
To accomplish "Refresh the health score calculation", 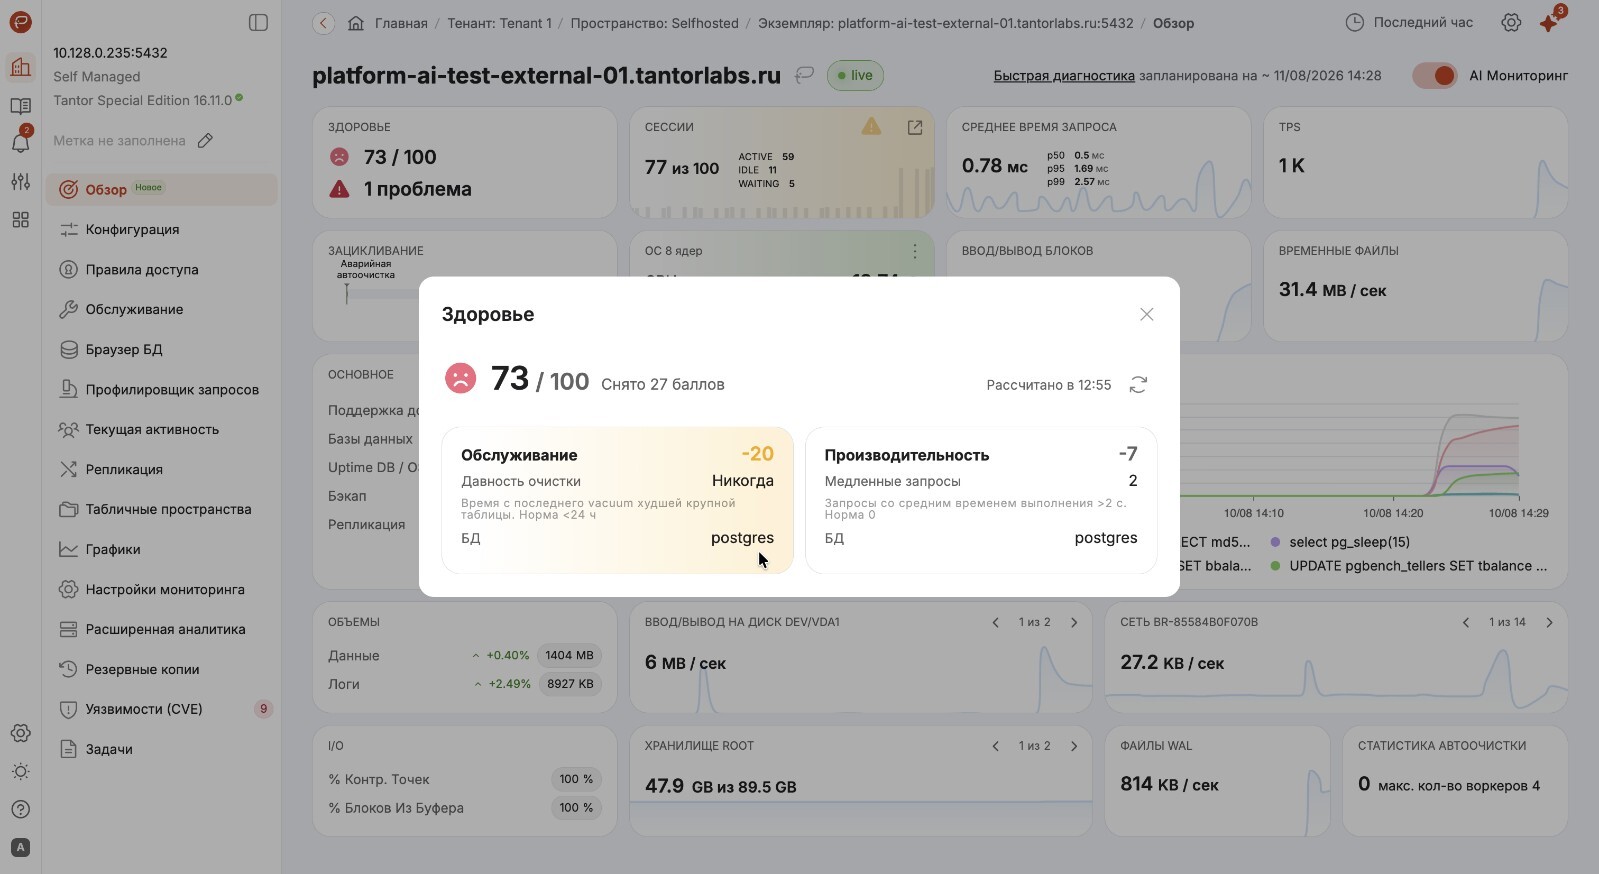I will 1138,385.
